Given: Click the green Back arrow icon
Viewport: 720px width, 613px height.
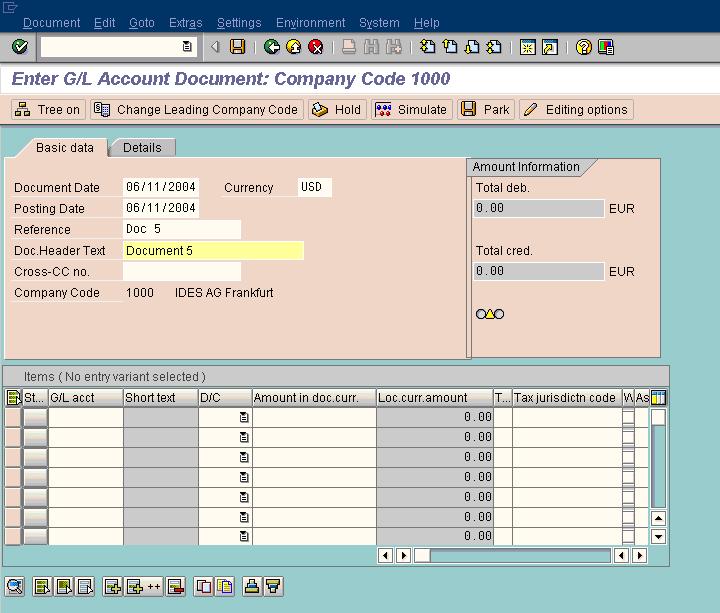Looking at the screenshot, I should coord(272,47).
